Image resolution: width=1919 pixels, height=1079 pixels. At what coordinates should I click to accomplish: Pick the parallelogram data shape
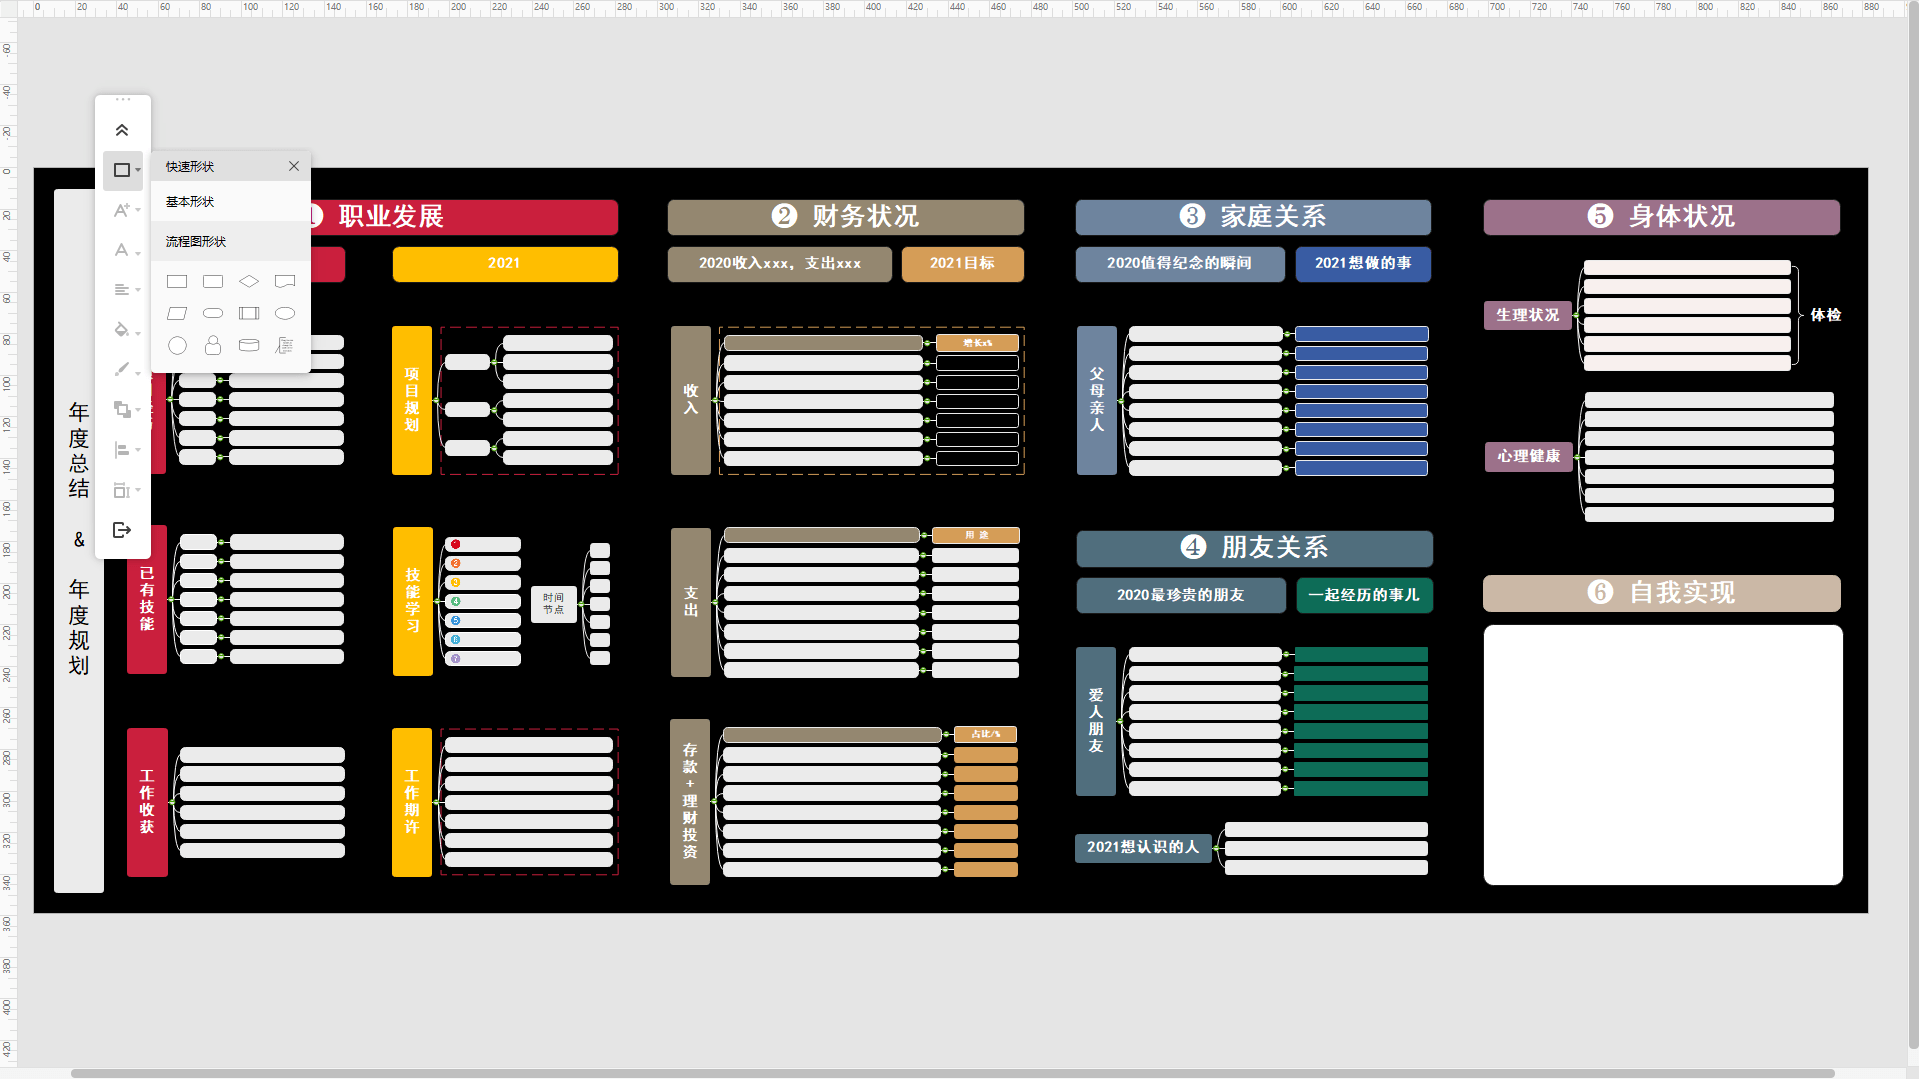click(177, 313)
